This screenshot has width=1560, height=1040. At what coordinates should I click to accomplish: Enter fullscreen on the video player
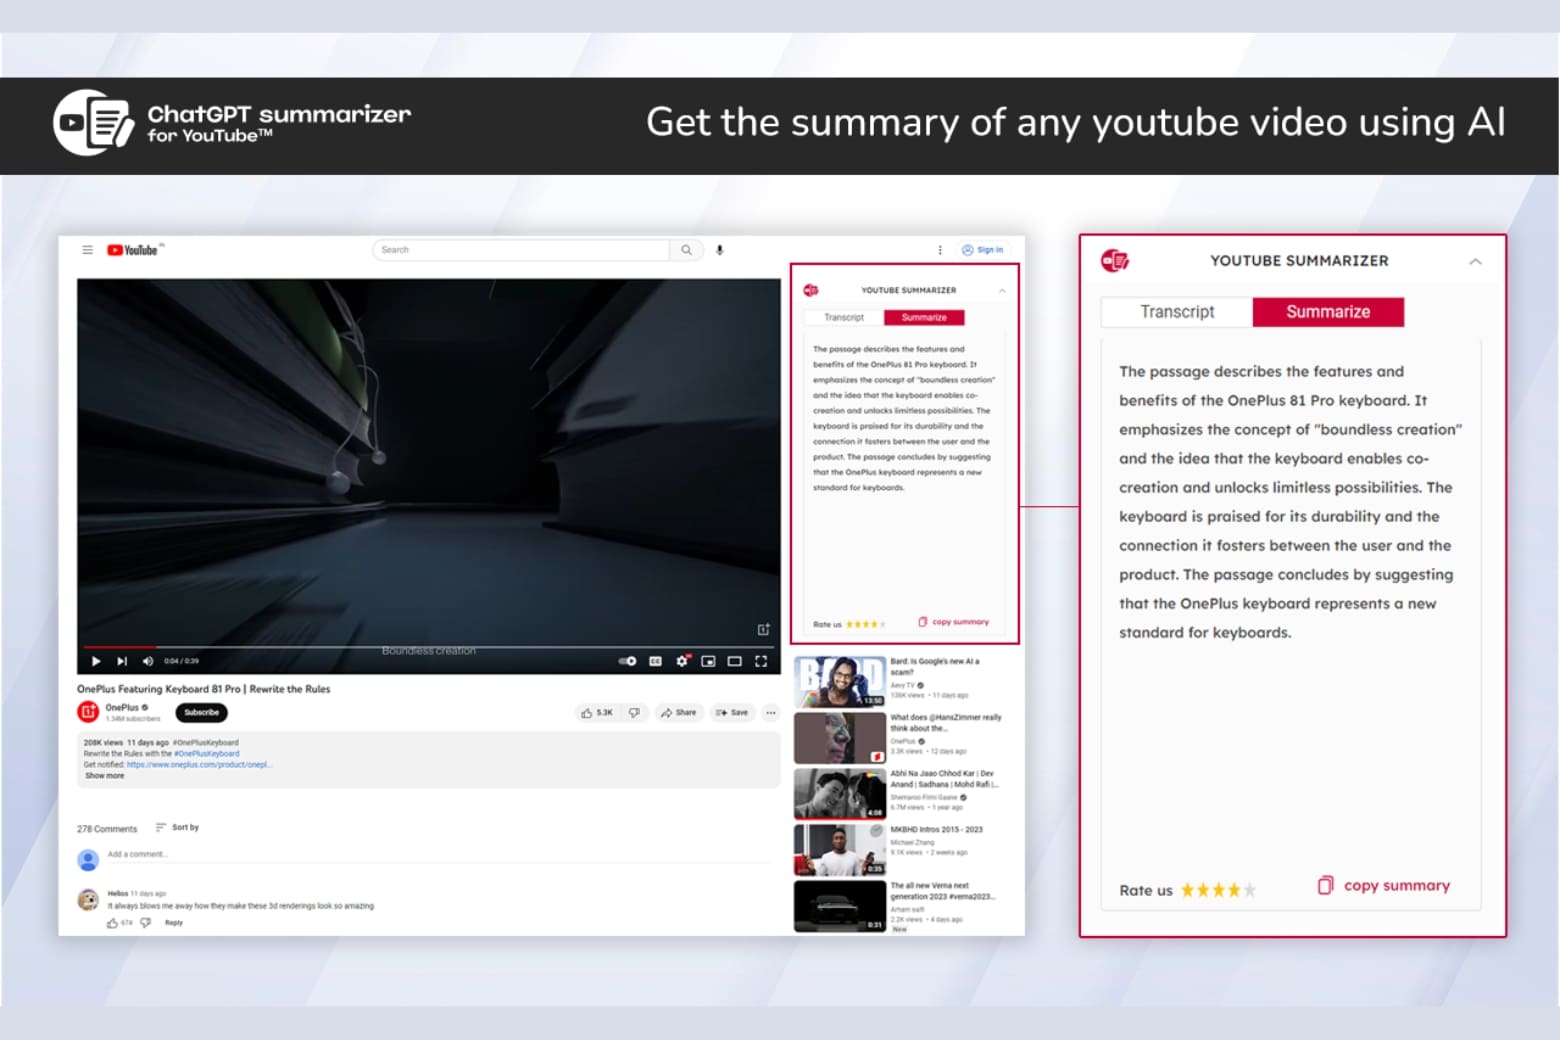point(762,661)
